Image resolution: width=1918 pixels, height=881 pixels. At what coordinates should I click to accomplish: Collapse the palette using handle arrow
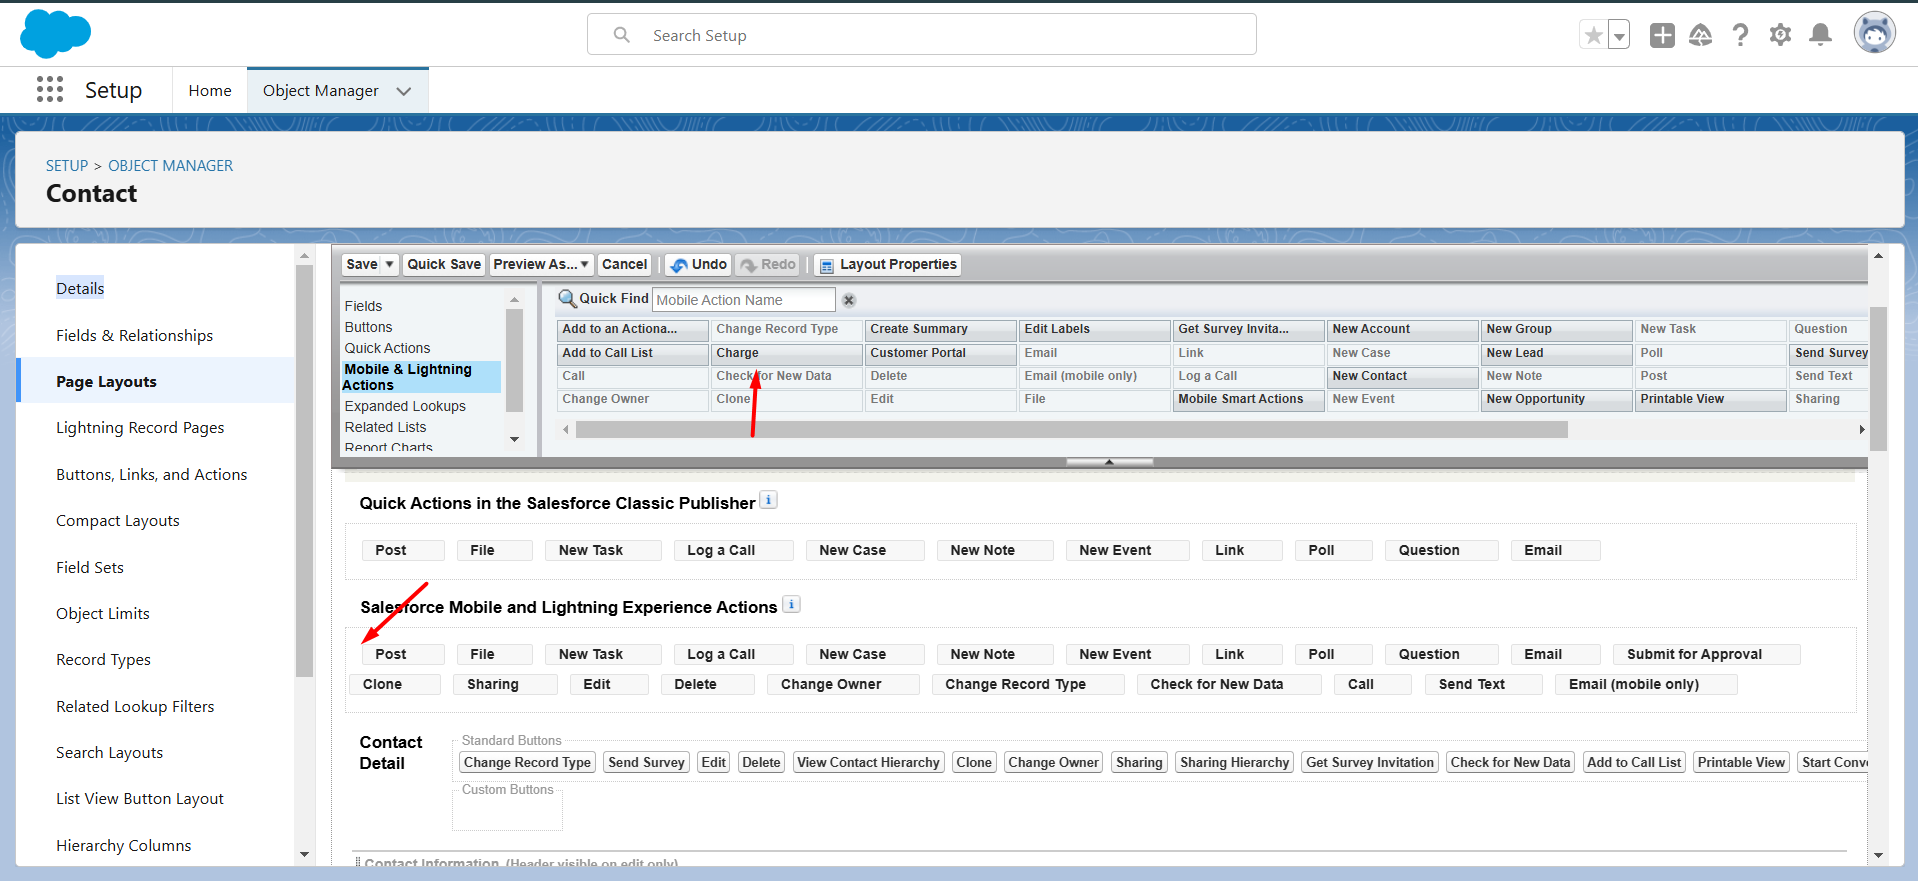point(1109,462)
